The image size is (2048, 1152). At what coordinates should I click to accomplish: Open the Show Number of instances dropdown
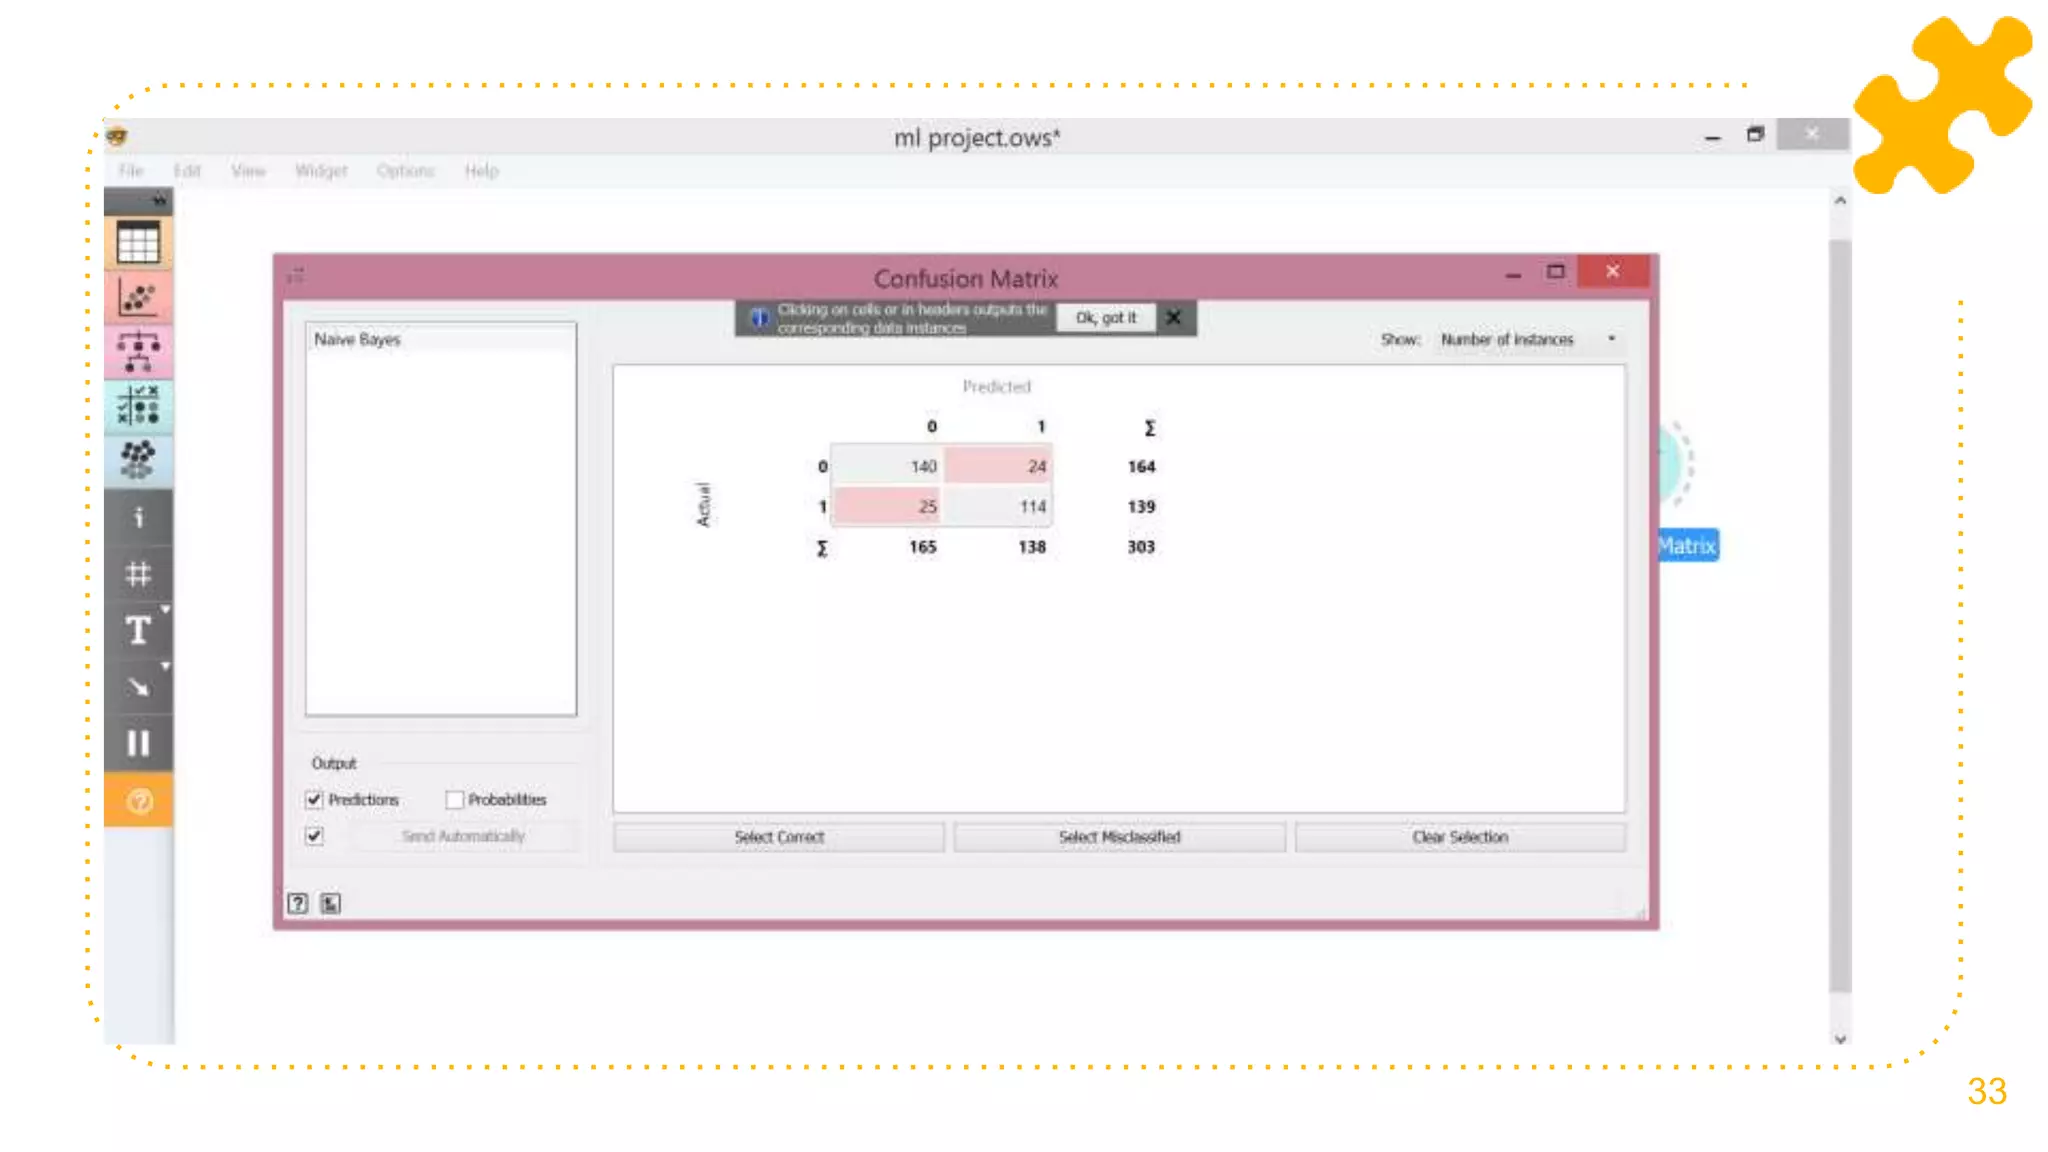tap(1527, 340)
